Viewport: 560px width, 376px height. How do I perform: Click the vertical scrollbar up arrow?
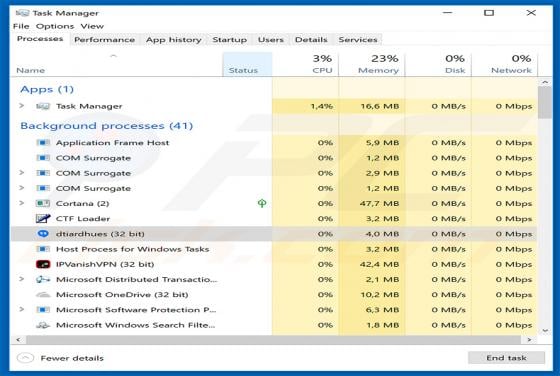click(545, 82)
